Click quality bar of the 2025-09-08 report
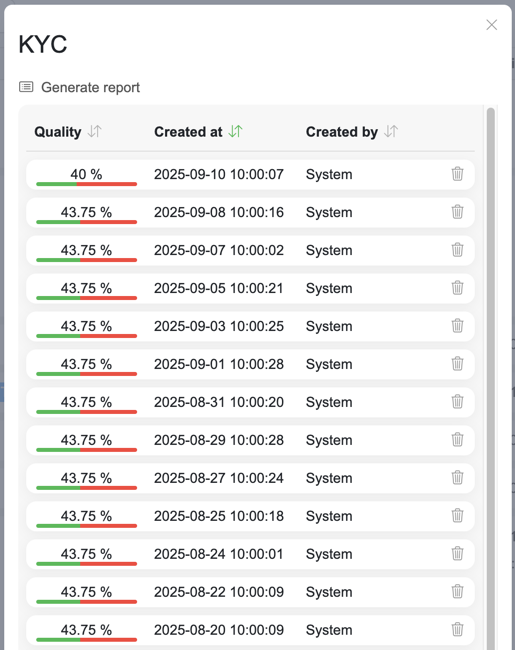 pyautogui.click(x=86, y=222)
